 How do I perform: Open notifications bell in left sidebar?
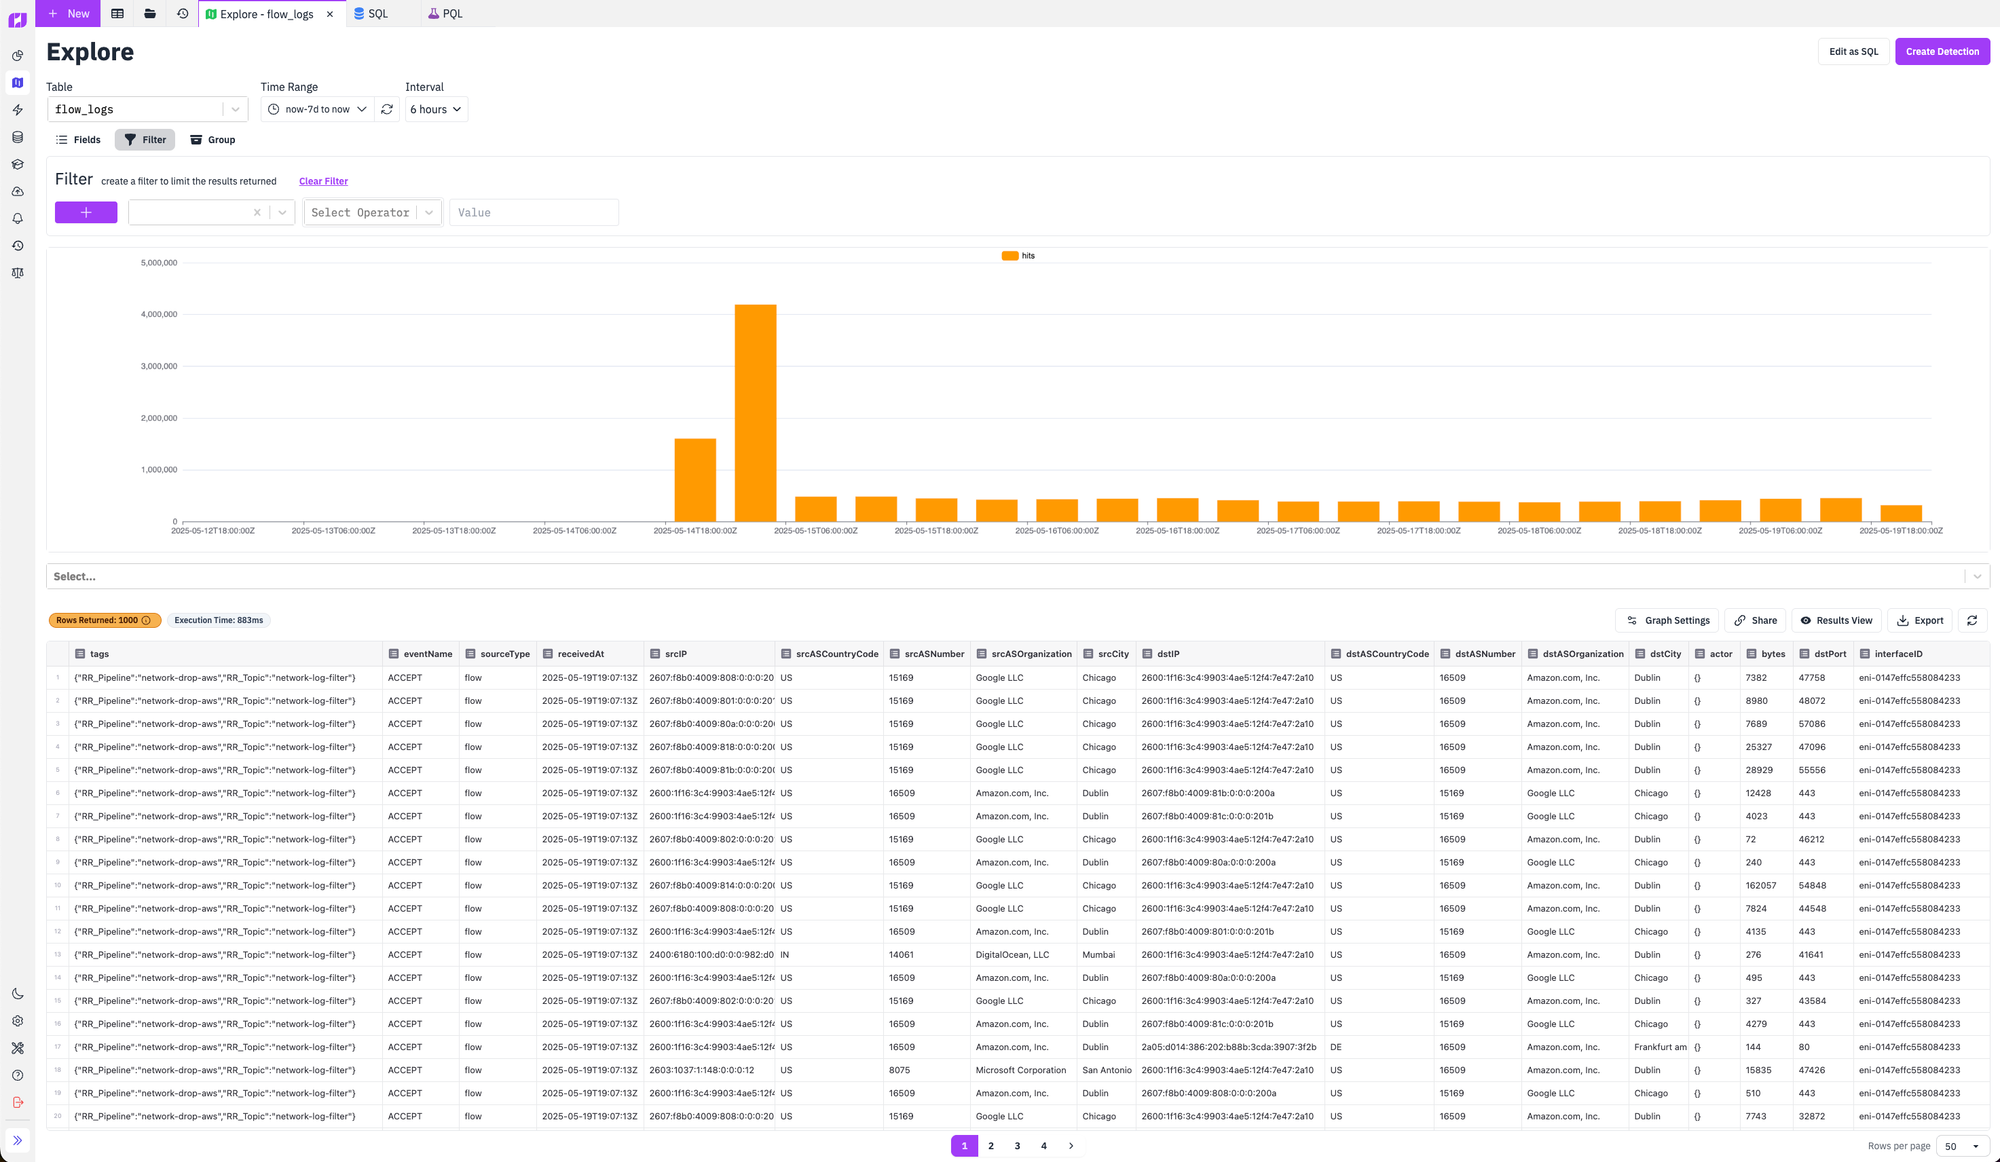click(17, 219)
